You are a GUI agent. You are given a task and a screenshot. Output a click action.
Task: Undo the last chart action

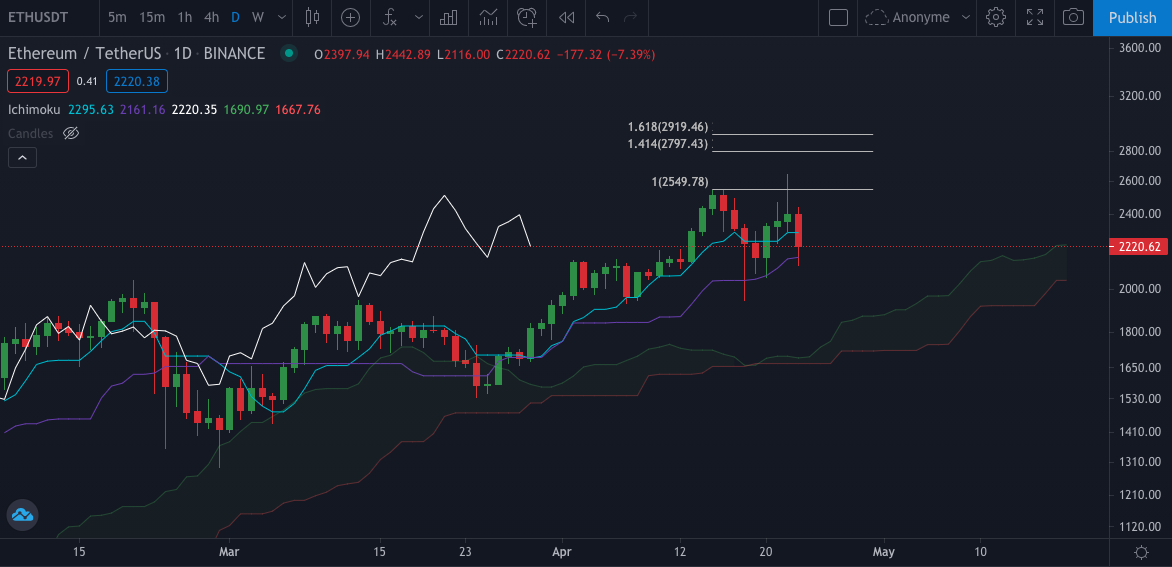click(602, 17)
